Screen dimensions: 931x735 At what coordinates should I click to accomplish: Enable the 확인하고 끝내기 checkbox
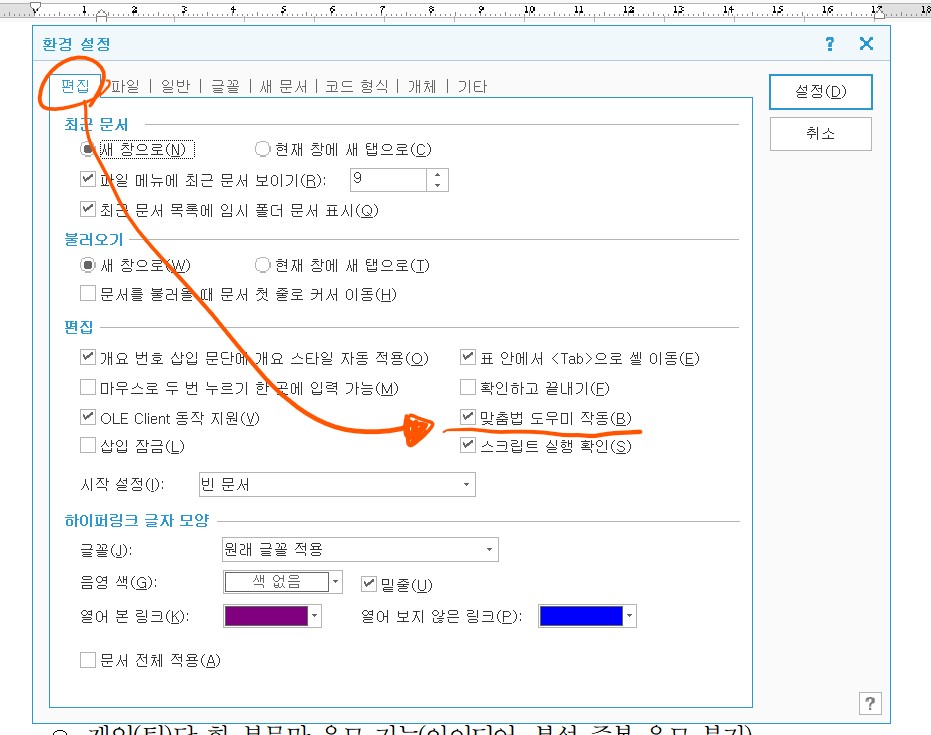pyautogui.click(x=467, y=385)
